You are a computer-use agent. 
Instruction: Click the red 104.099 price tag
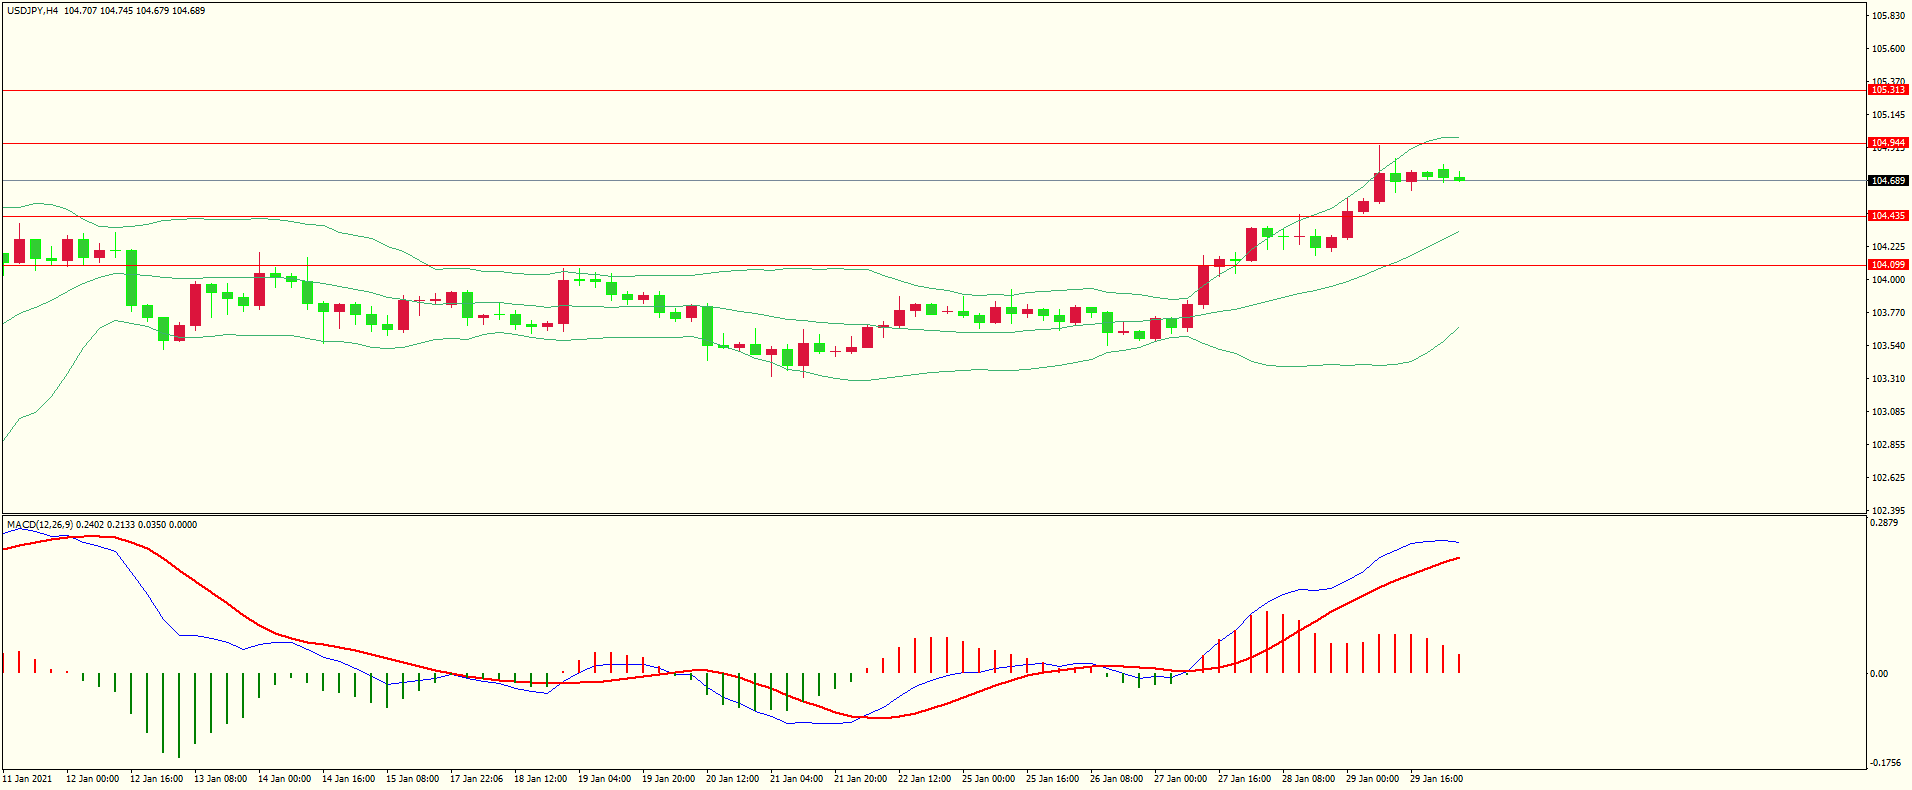pyautogui.click(x=1888, y=265)
